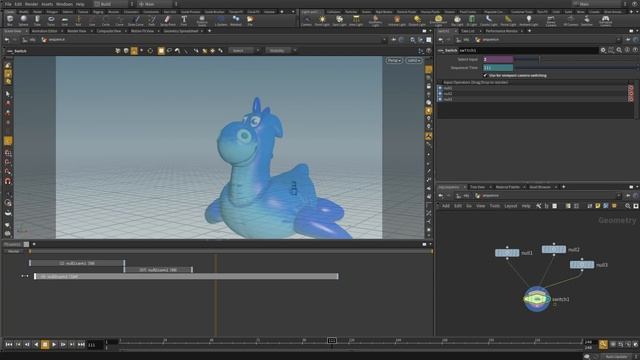Viewport: 640px width, 360px height.
Task: Open parameter pane path history dropdown
Action: coord(619,40)
